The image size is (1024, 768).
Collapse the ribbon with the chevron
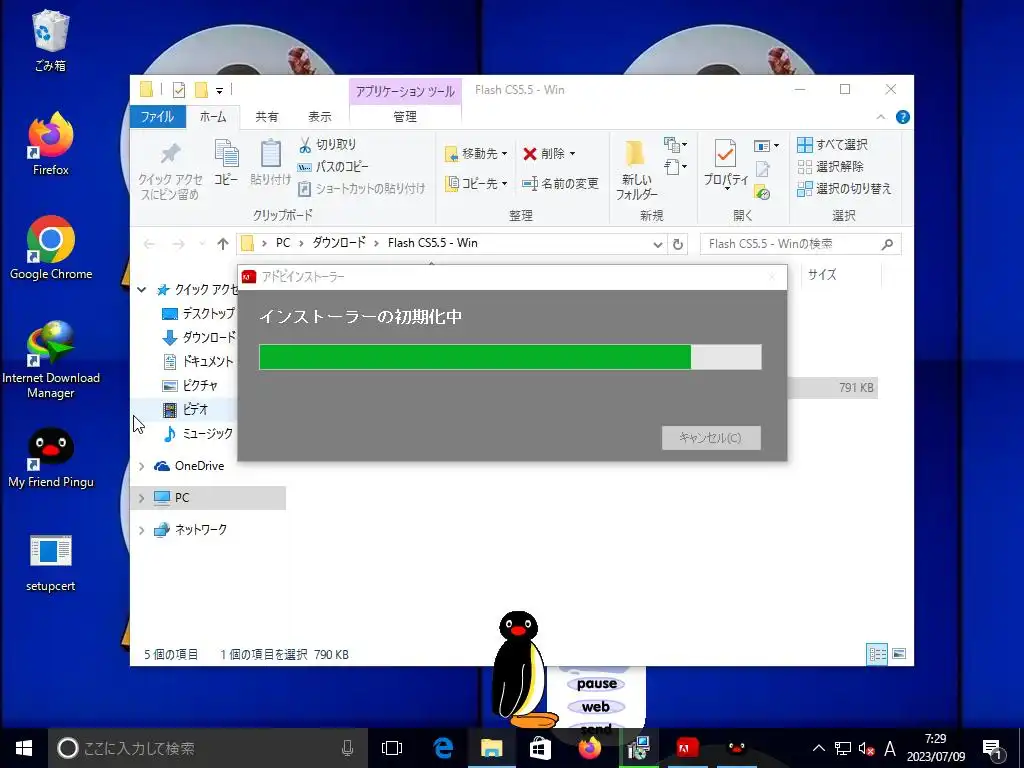880,117
